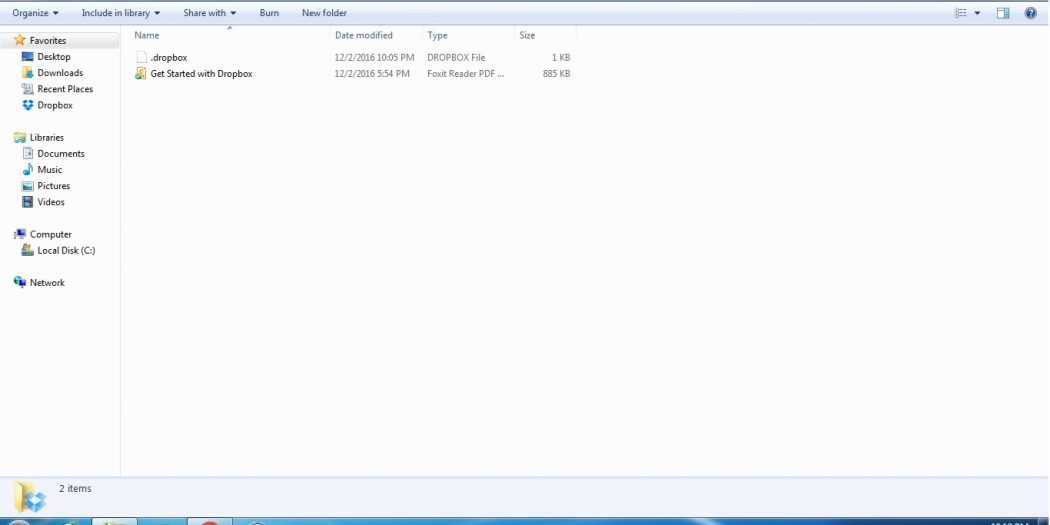
Task: Expand the Share with menu
Action: [210, 13]
